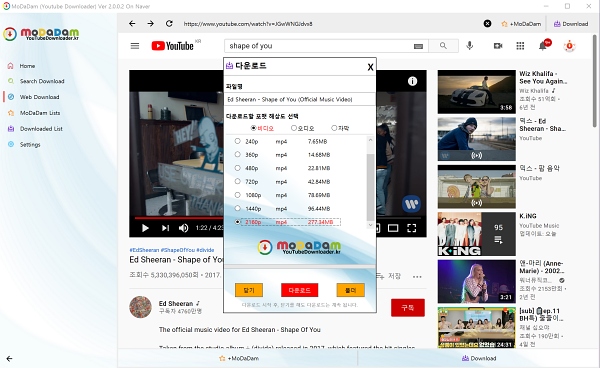Click bottom bar +MoDaDam button
The width and height of the screenshot is (600, 368).
click(239, 358)
